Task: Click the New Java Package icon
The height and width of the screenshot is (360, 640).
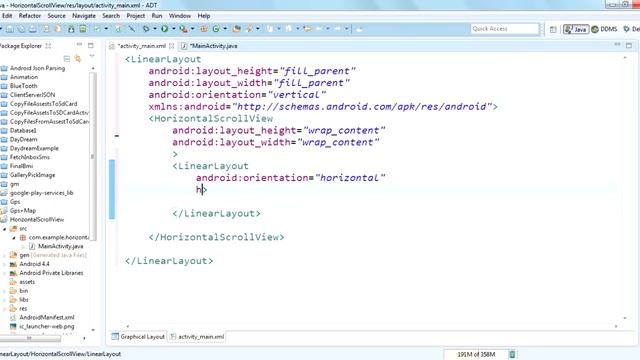Action: (204, 29)
